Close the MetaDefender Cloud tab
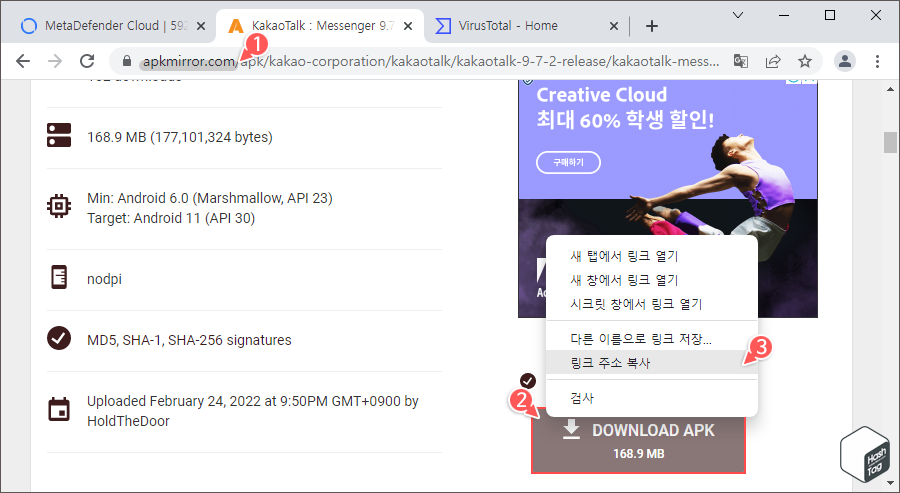Viewport: 900px width, 493px height. [201, 26]
